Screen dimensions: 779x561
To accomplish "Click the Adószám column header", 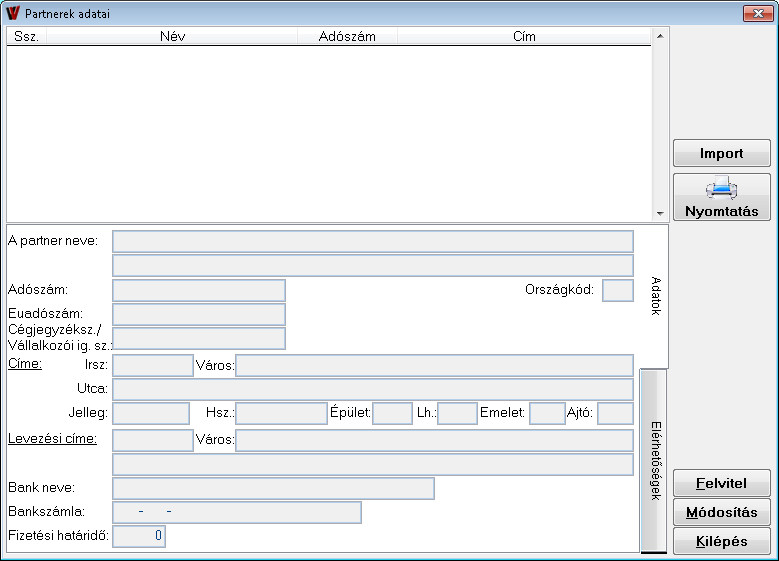I will pyautogui.click(x=347, y=36).
